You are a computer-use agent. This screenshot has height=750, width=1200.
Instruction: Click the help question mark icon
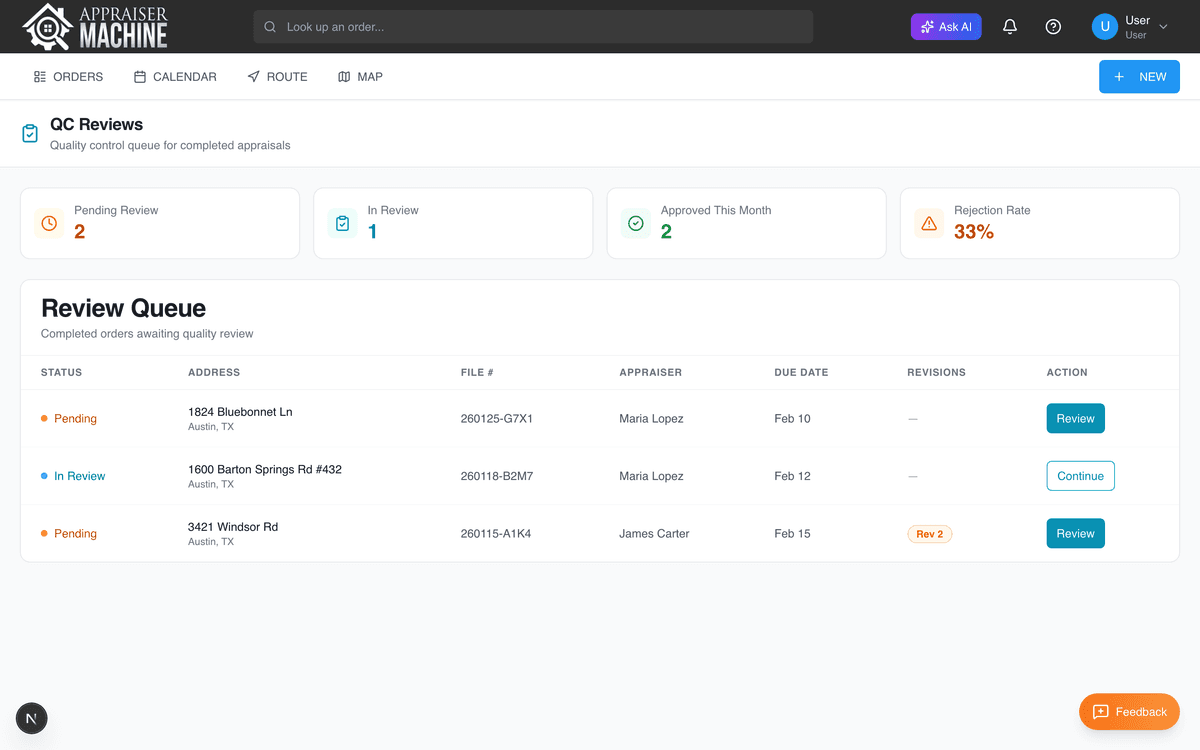(1053, 27)
